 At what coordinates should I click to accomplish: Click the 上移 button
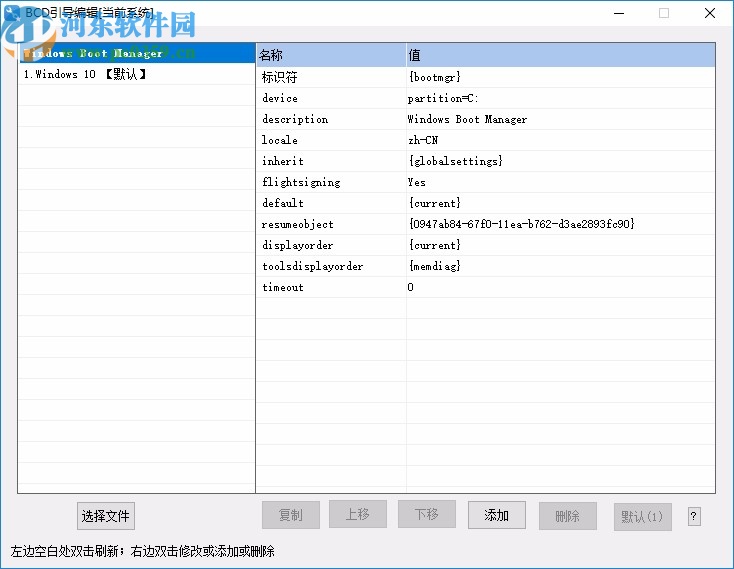[358, 514]
